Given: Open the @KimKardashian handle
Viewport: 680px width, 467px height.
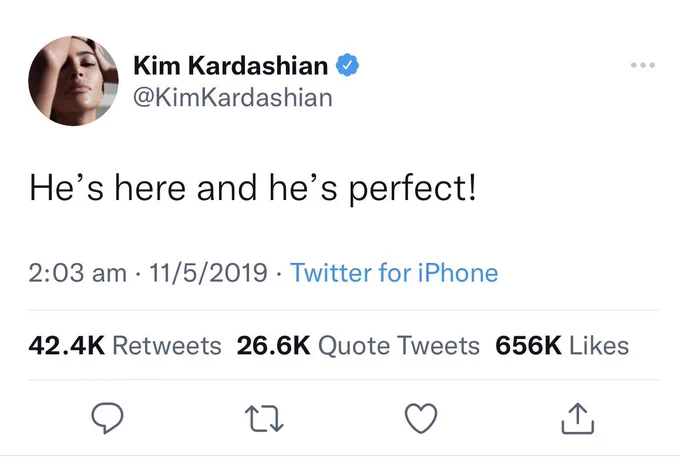Looking at the screenshot, I should (233, 98).
